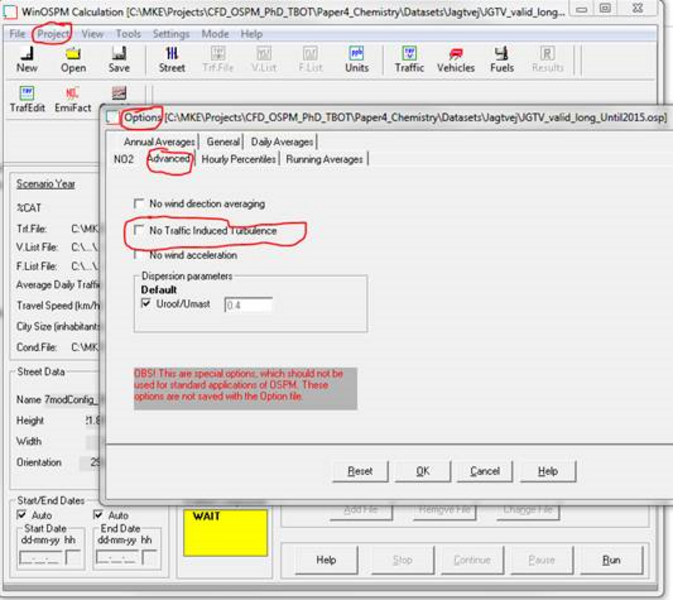Click the Uroof/Umast value field
Viewport: 673px width, 600px height.
[248, 304]
